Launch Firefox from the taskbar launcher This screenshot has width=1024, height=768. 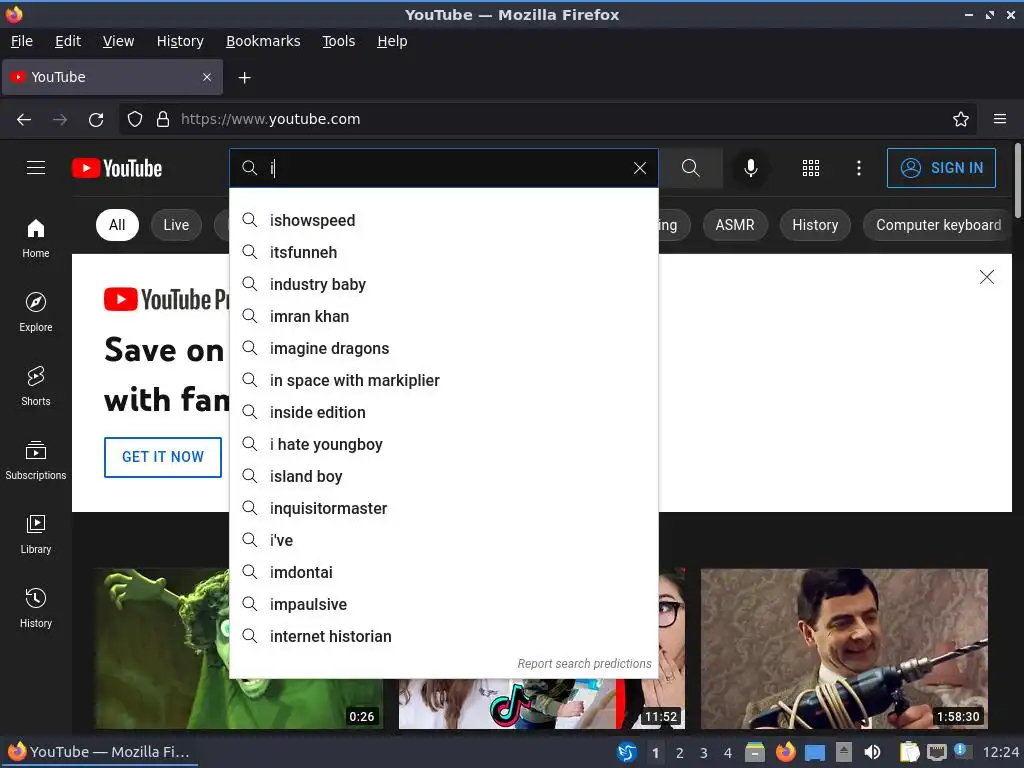click(786, 752)
